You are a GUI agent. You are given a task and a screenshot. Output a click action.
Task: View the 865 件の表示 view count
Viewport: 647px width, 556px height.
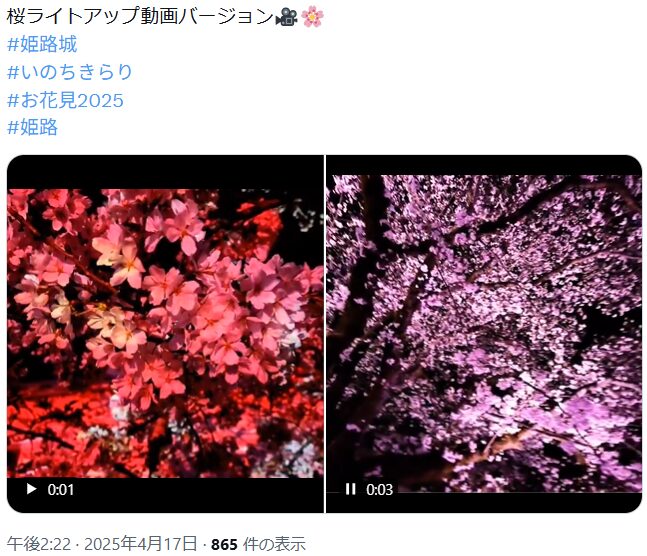coord(258,544)
